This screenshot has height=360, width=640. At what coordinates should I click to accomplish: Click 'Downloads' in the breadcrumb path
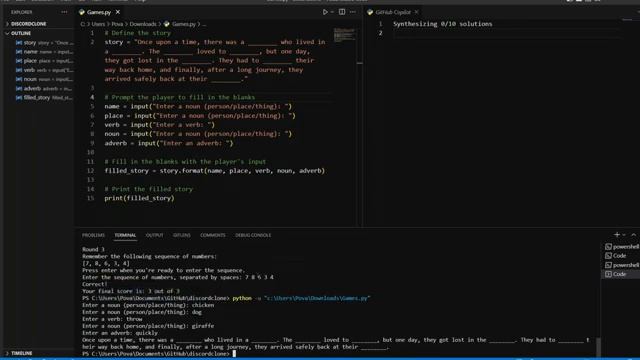(x=143, y=24)
